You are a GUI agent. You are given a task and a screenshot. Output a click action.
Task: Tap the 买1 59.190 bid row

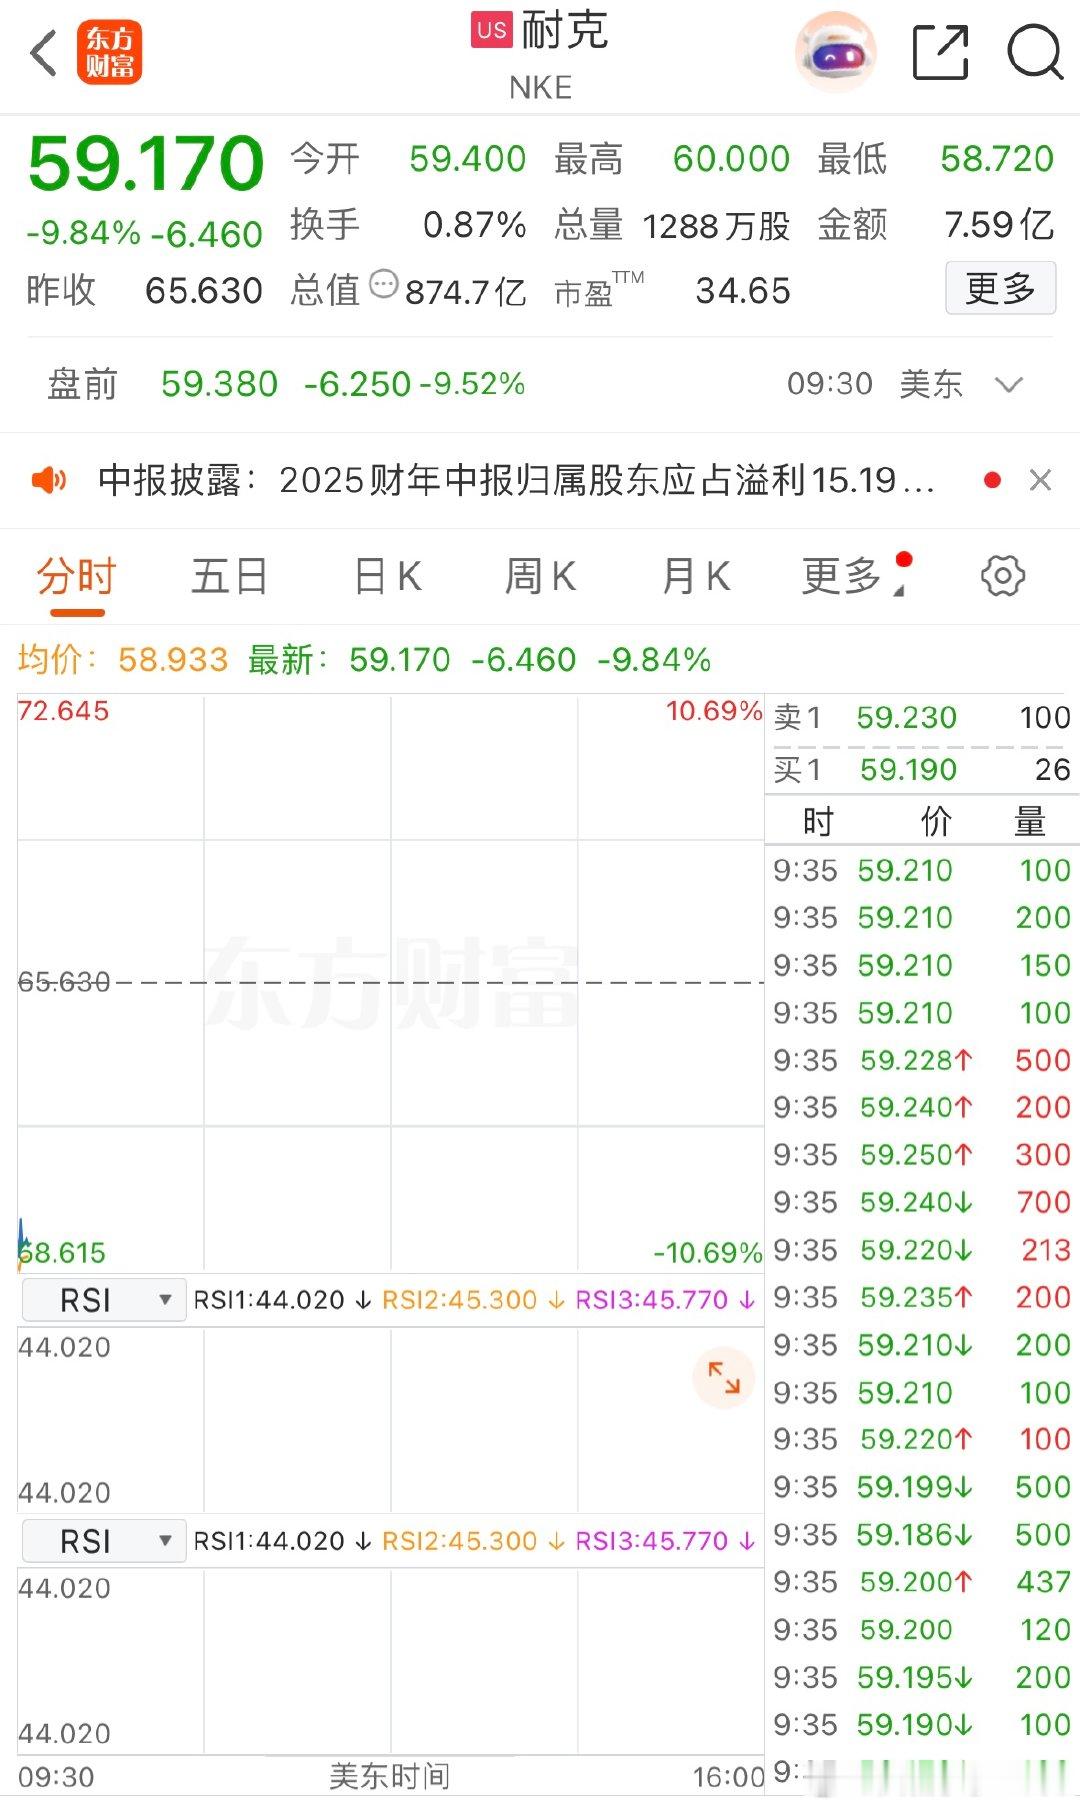point(921,770)
